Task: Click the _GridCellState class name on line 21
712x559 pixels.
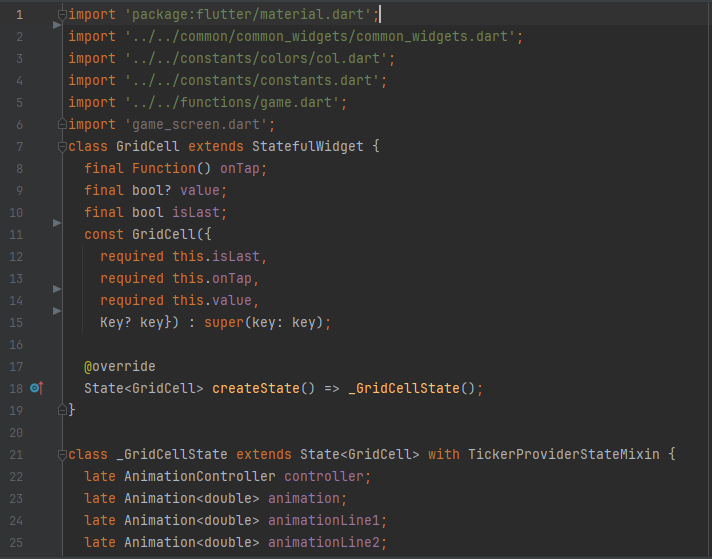Action: point(172,455)
